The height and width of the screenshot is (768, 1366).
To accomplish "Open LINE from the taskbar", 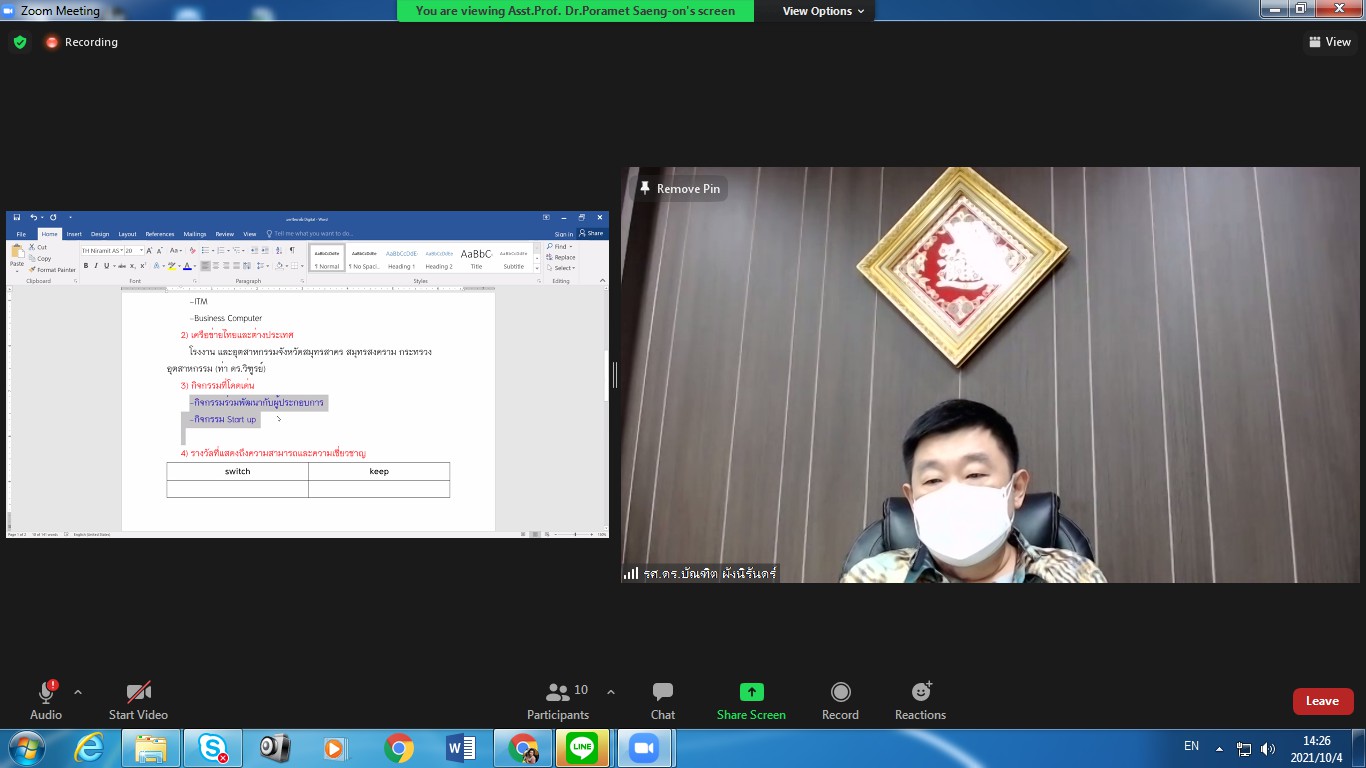I will tap(582, 748).
